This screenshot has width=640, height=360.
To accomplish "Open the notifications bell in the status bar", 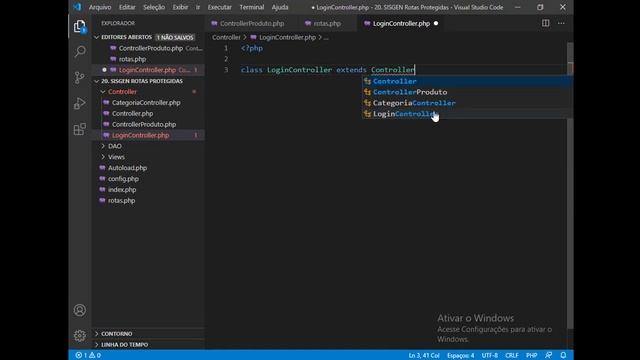I will click(x=563, y=355).
